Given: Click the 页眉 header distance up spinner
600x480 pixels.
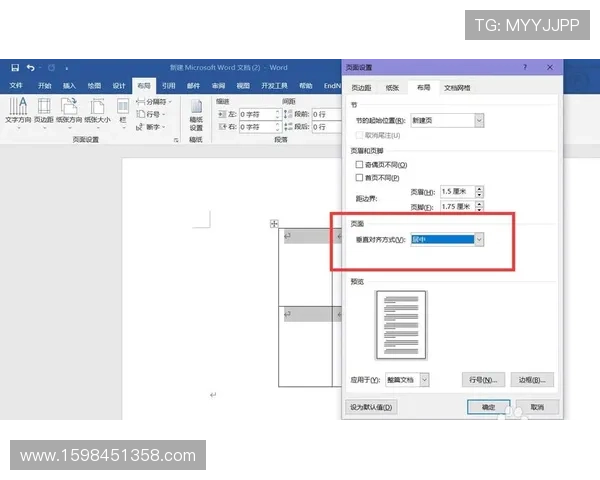Looking at the screenshot, I should click(479, 188).
